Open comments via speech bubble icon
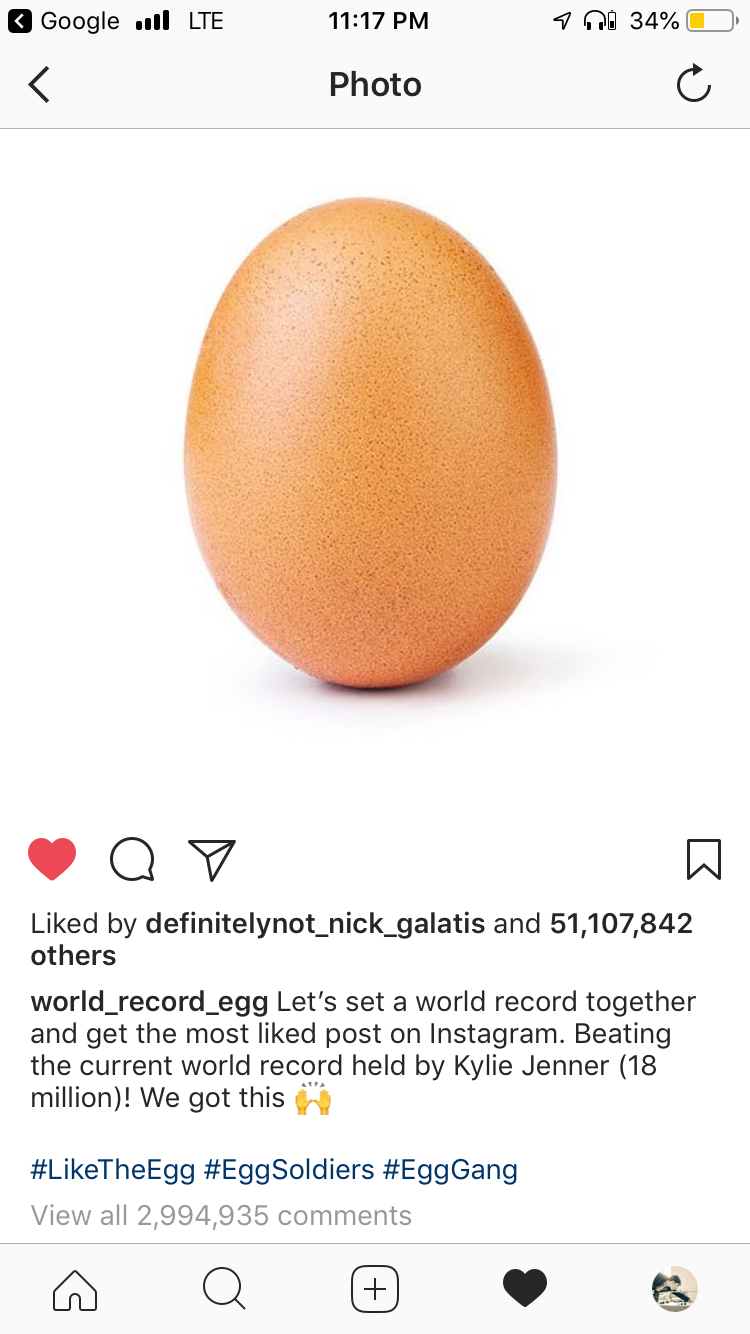The width and height of the screenshot is (750, 1334). [x=132, y=859]
